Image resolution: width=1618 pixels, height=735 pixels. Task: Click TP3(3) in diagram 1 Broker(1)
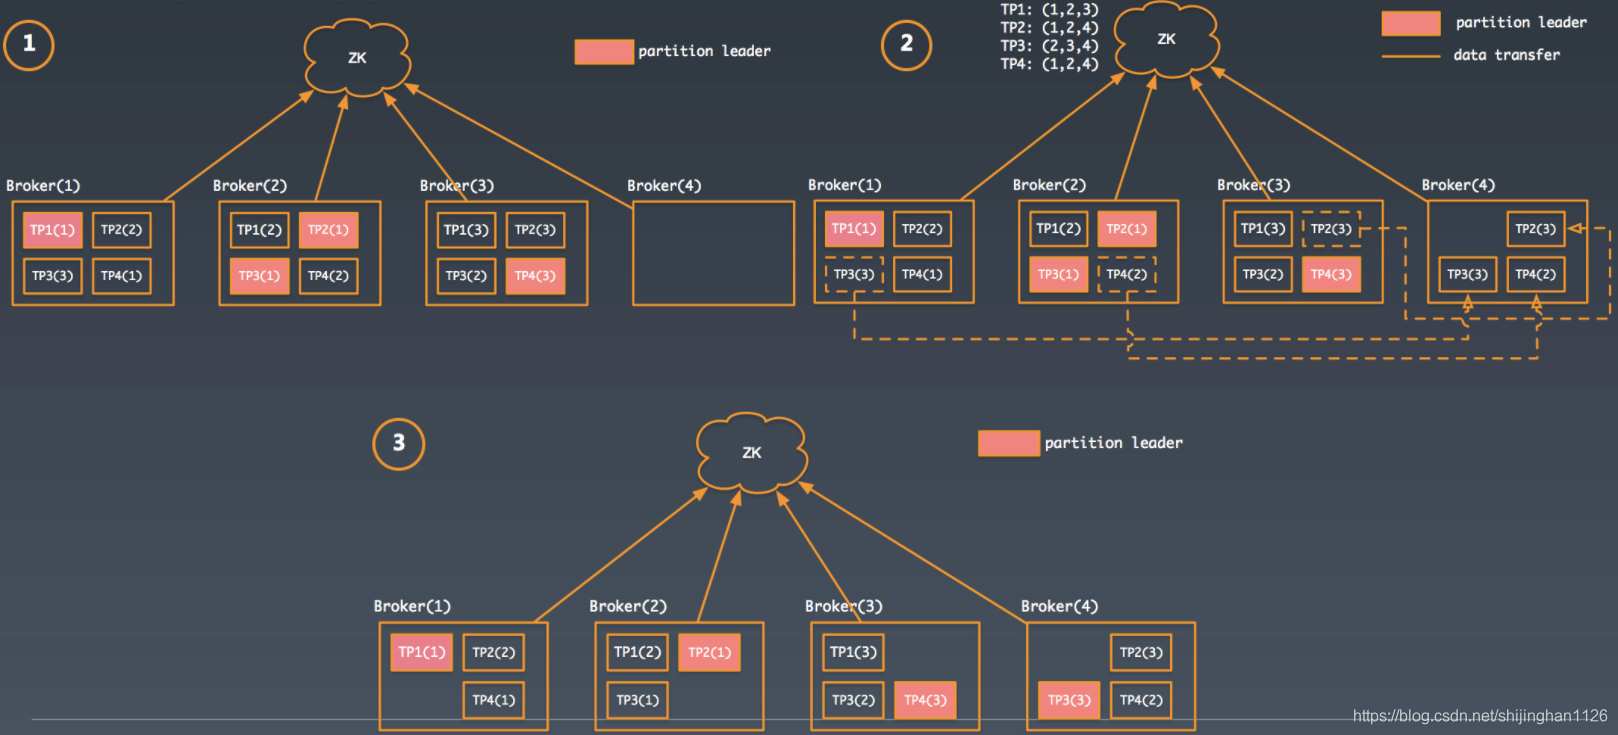(53, 276)
